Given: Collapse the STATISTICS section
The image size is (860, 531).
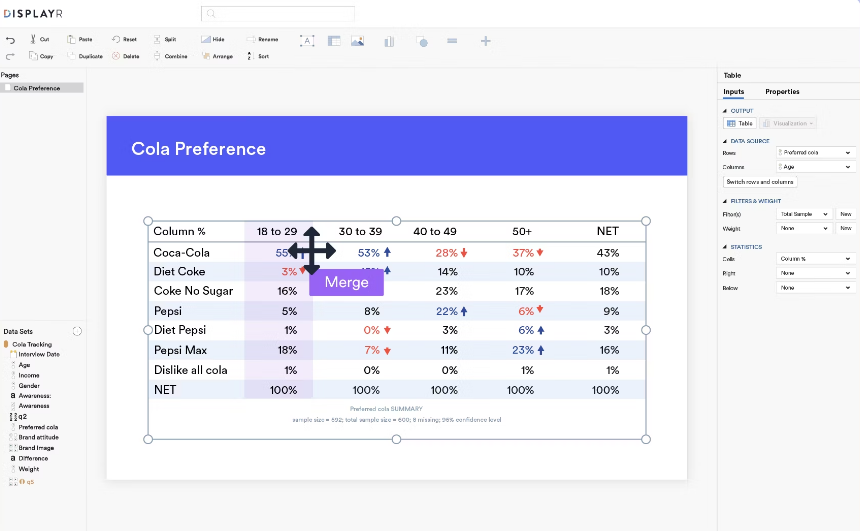Looking at the screenshot, I should click(725, 247).
